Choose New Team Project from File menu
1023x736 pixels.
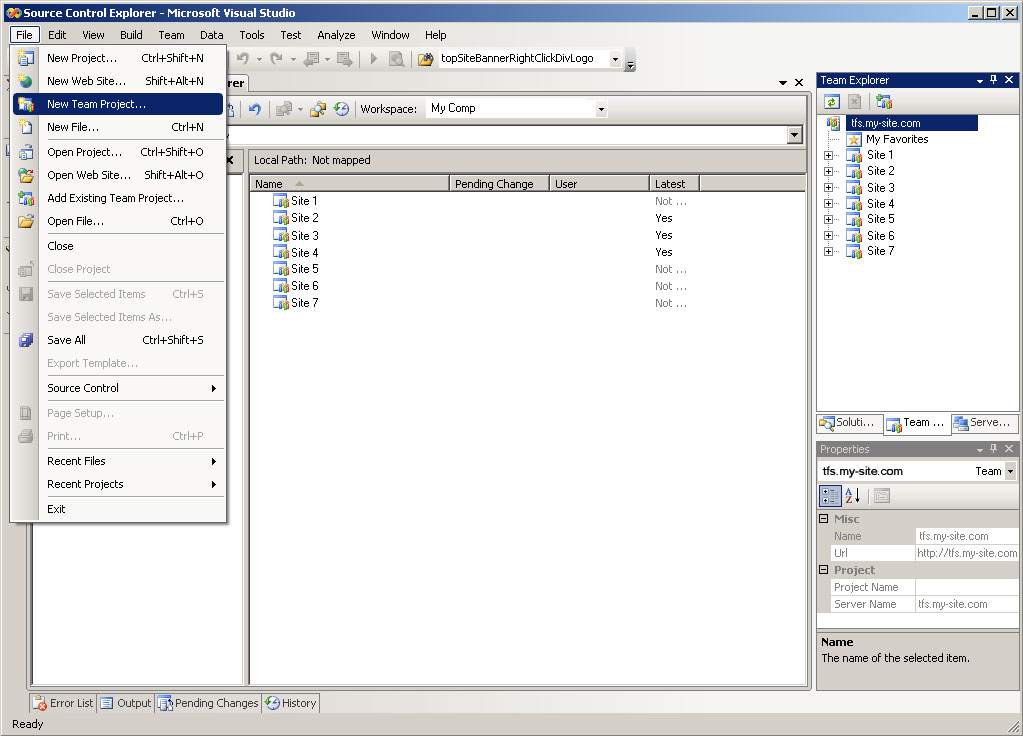coord(118,104)
